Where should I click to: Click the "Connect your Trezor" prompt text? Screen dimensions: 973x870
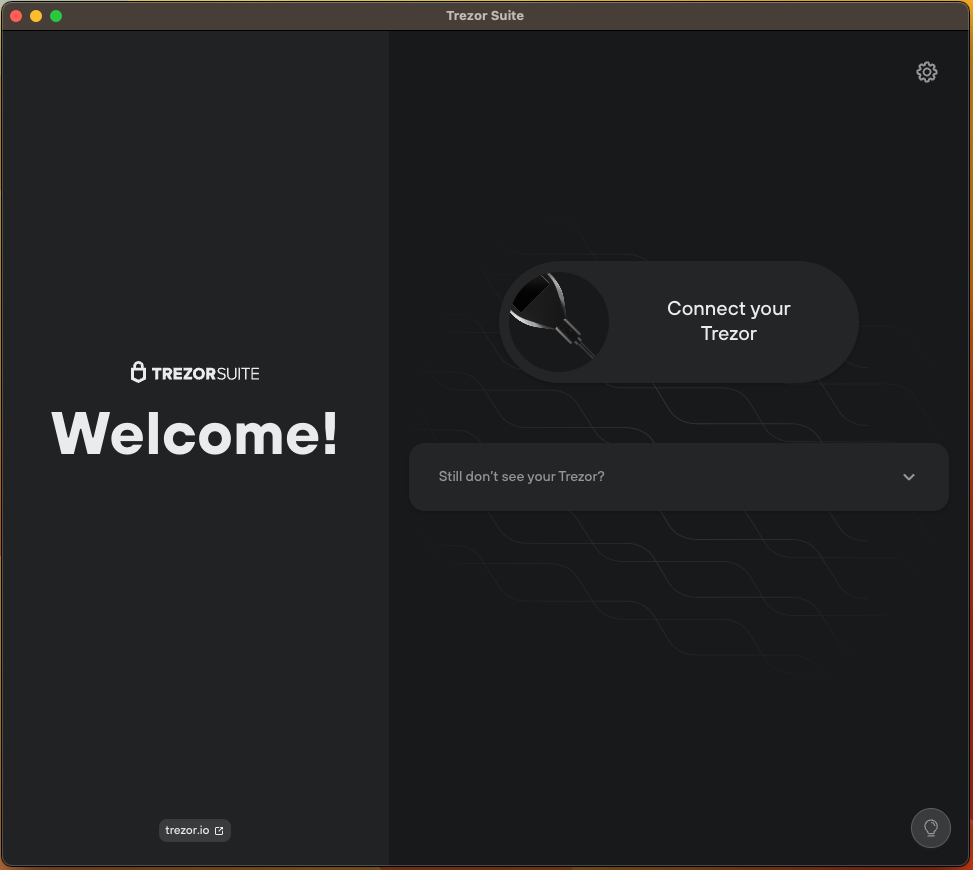click(x=728, y=309)
